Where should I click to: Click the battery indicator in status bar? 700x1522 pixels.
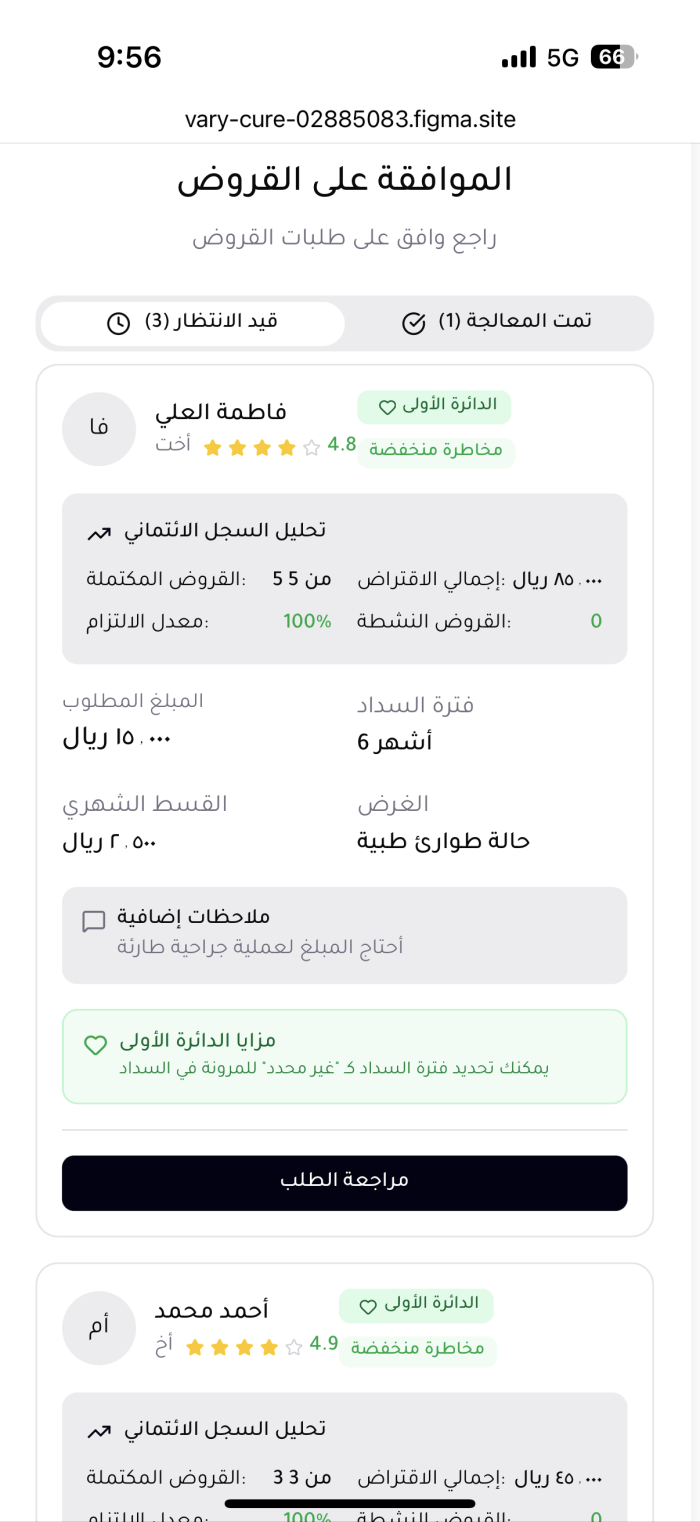(x=612, y=57)
